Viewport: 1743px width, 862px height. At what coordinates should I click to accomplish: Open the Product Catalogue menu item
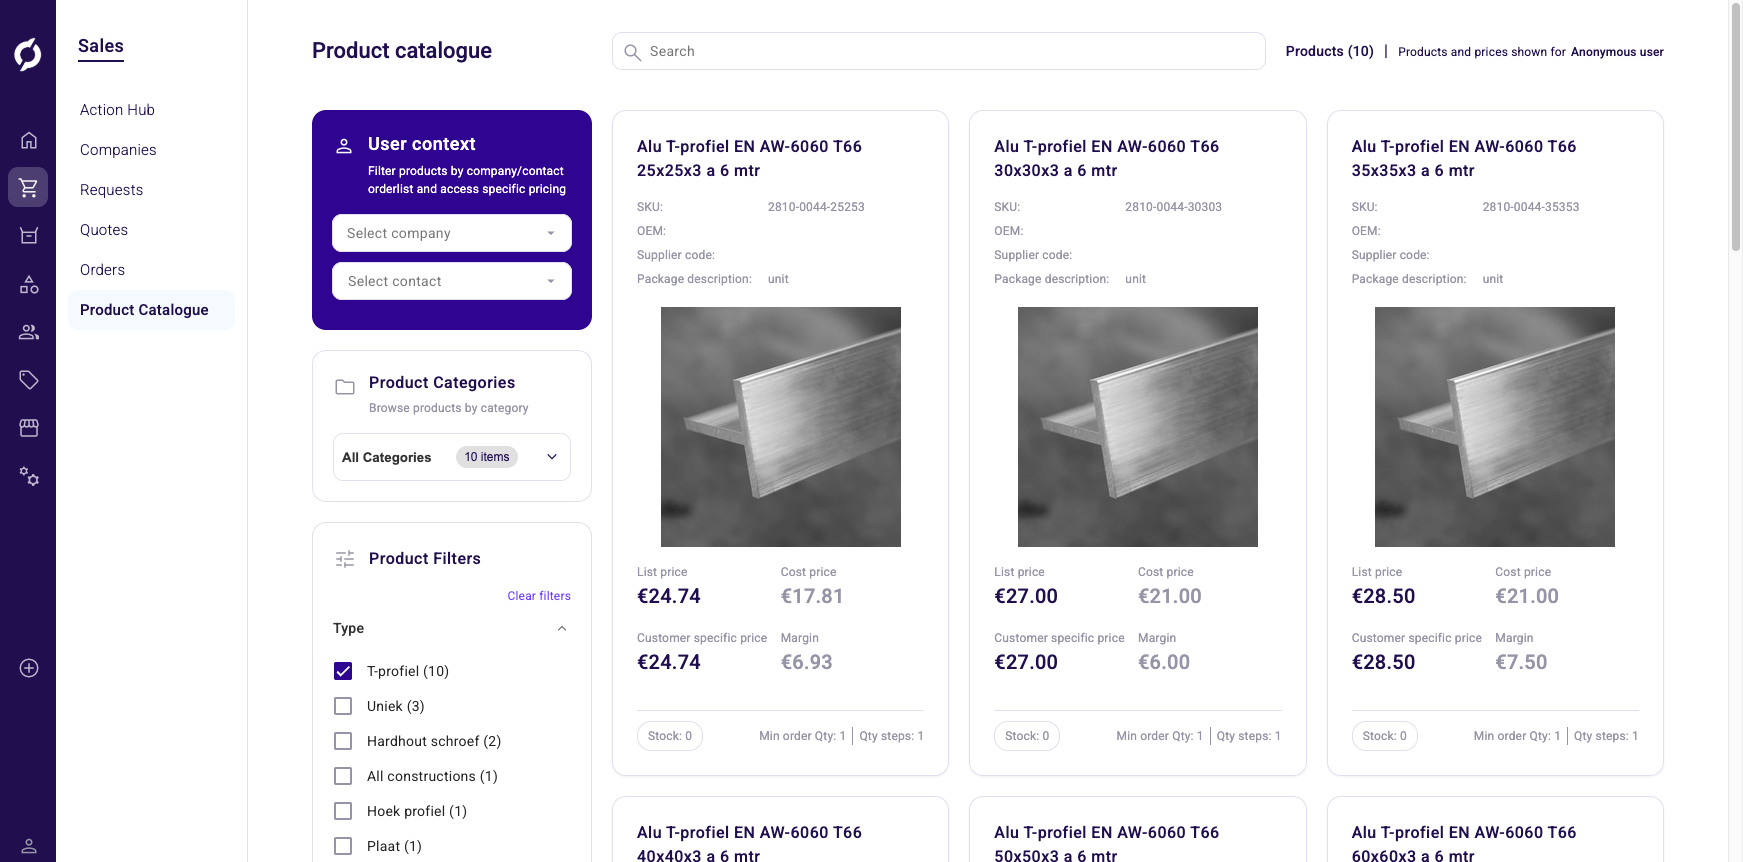click(145, 310)
